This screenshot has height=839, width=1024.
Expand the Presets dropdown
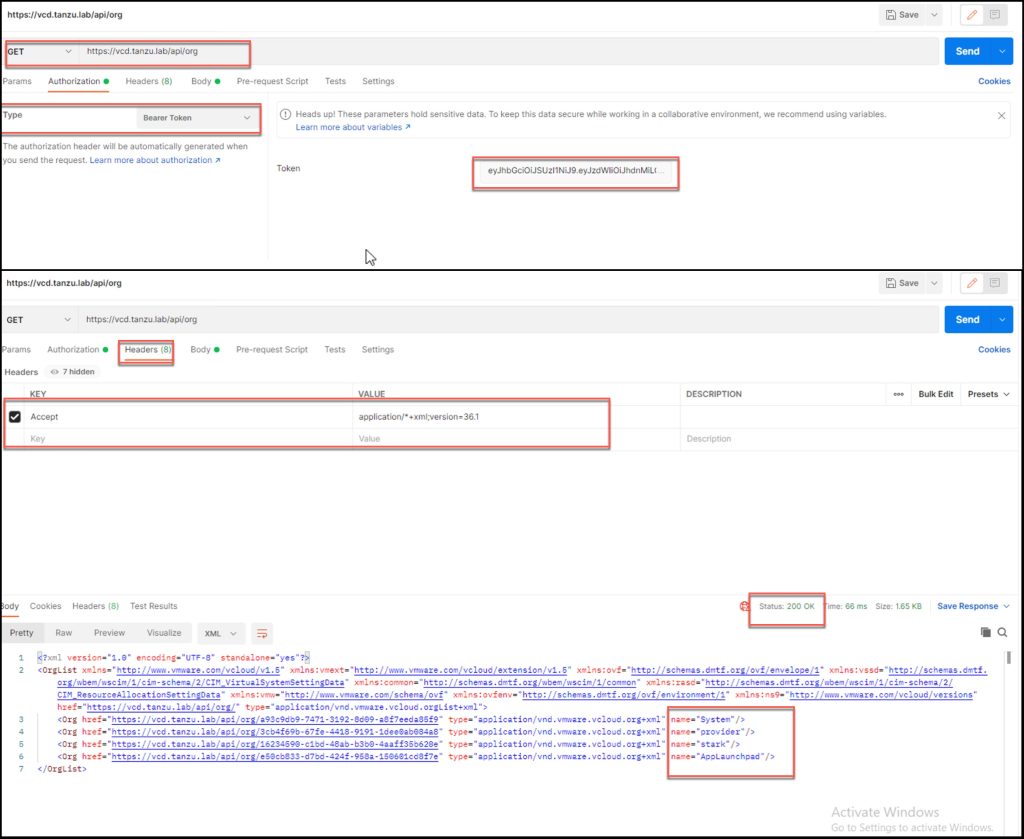988,394
